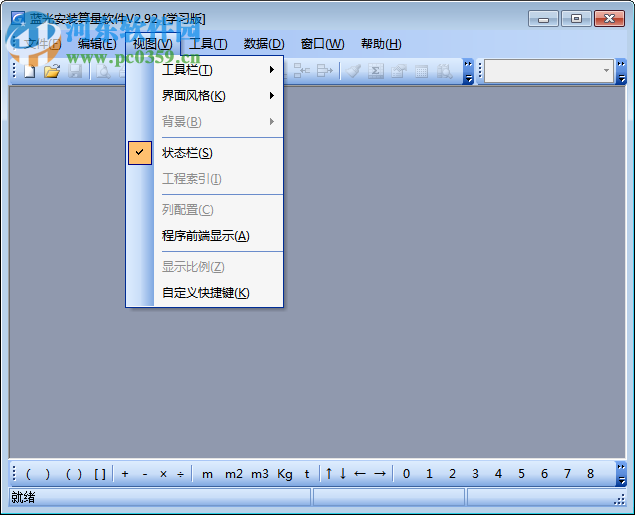635x515 pixels.
Task: Insert the minus operator
Action: click(x=145, y=474)
